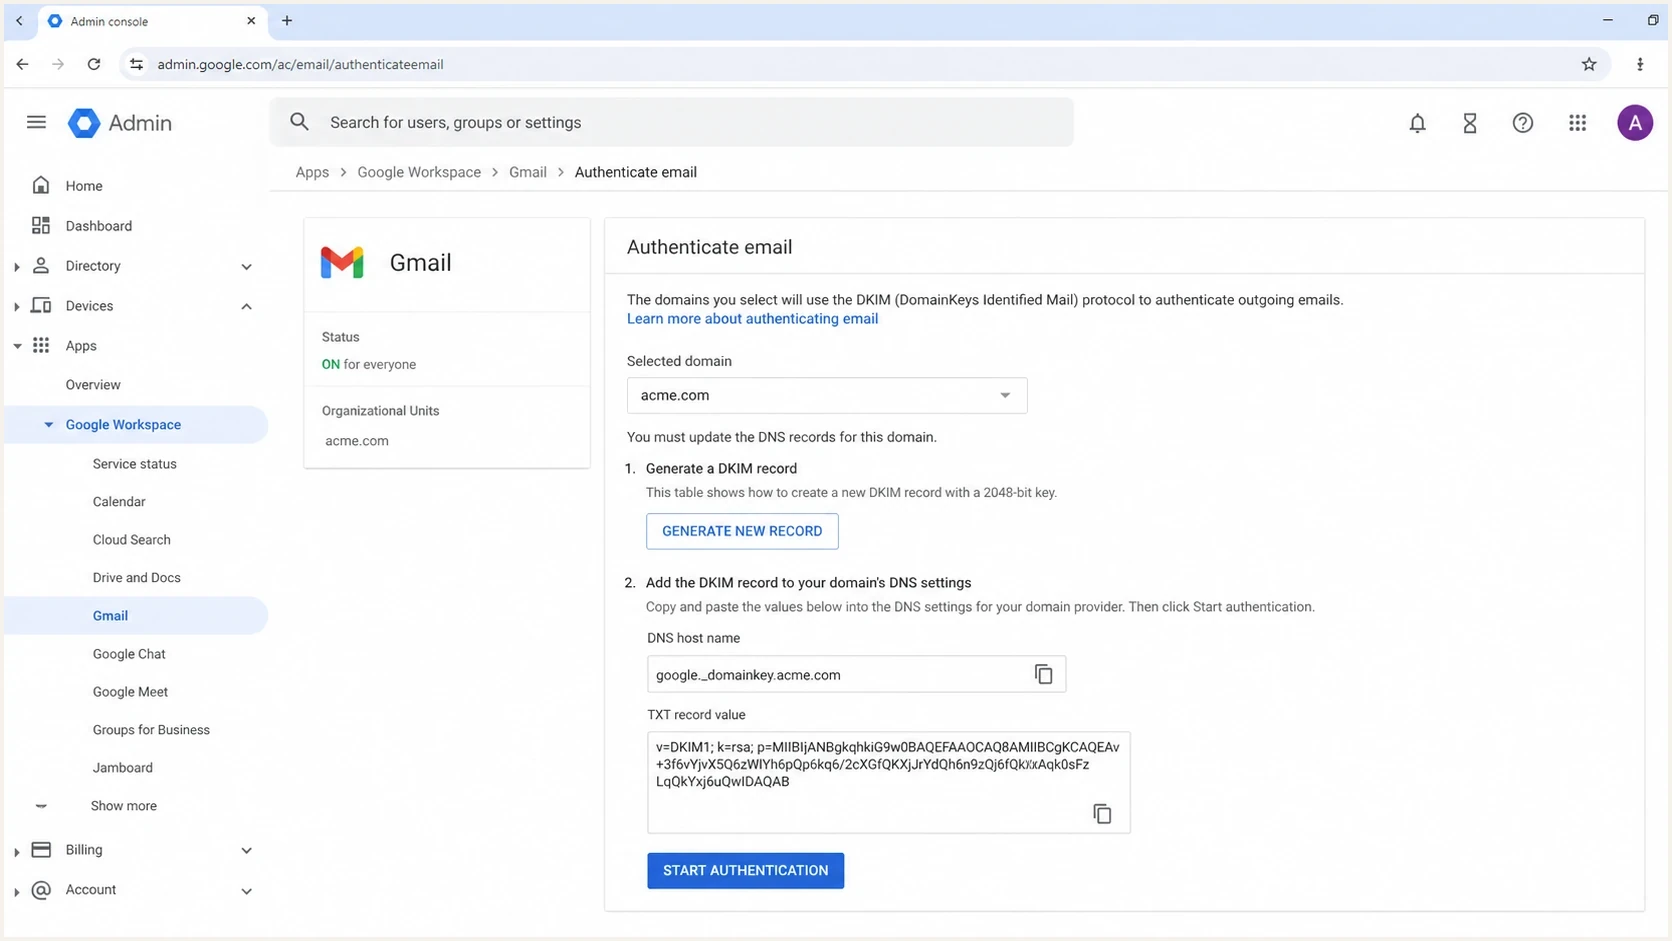Viewport: 1672px width, 941px height.
Task: Click the Google Admin logo
Action: [x=120, y=123]
